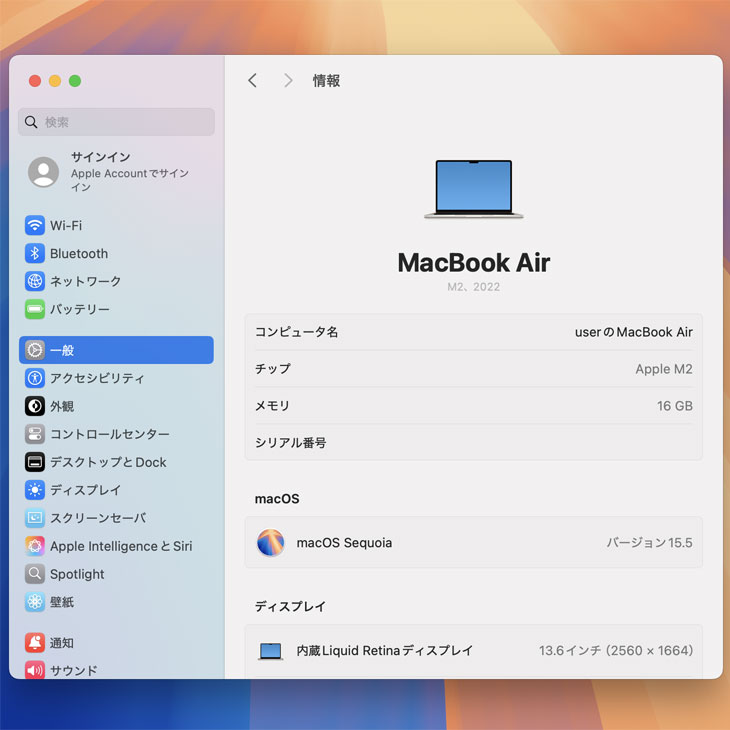Select 外観 label in sidebar
This screenshot has height=730, width=730.
tap(62, 406)
